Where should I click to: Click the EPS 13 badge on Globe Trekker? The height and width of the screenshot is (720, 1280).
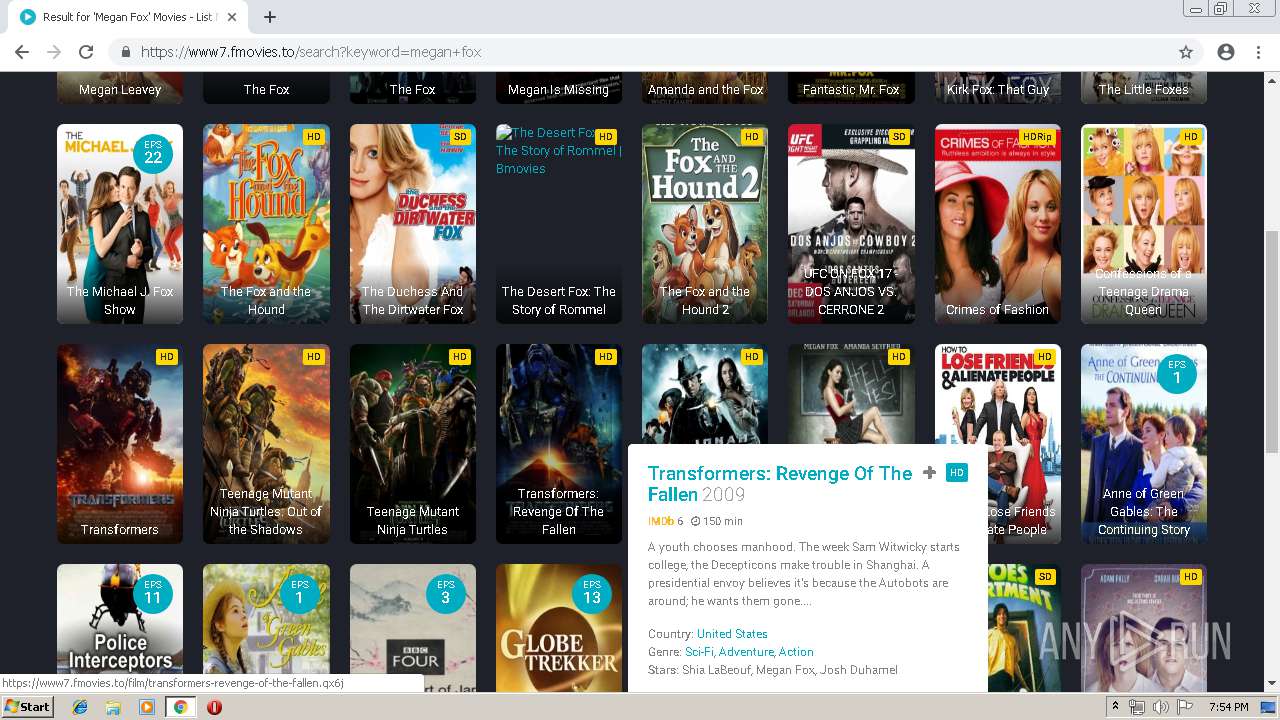click(x=592, y=593)
